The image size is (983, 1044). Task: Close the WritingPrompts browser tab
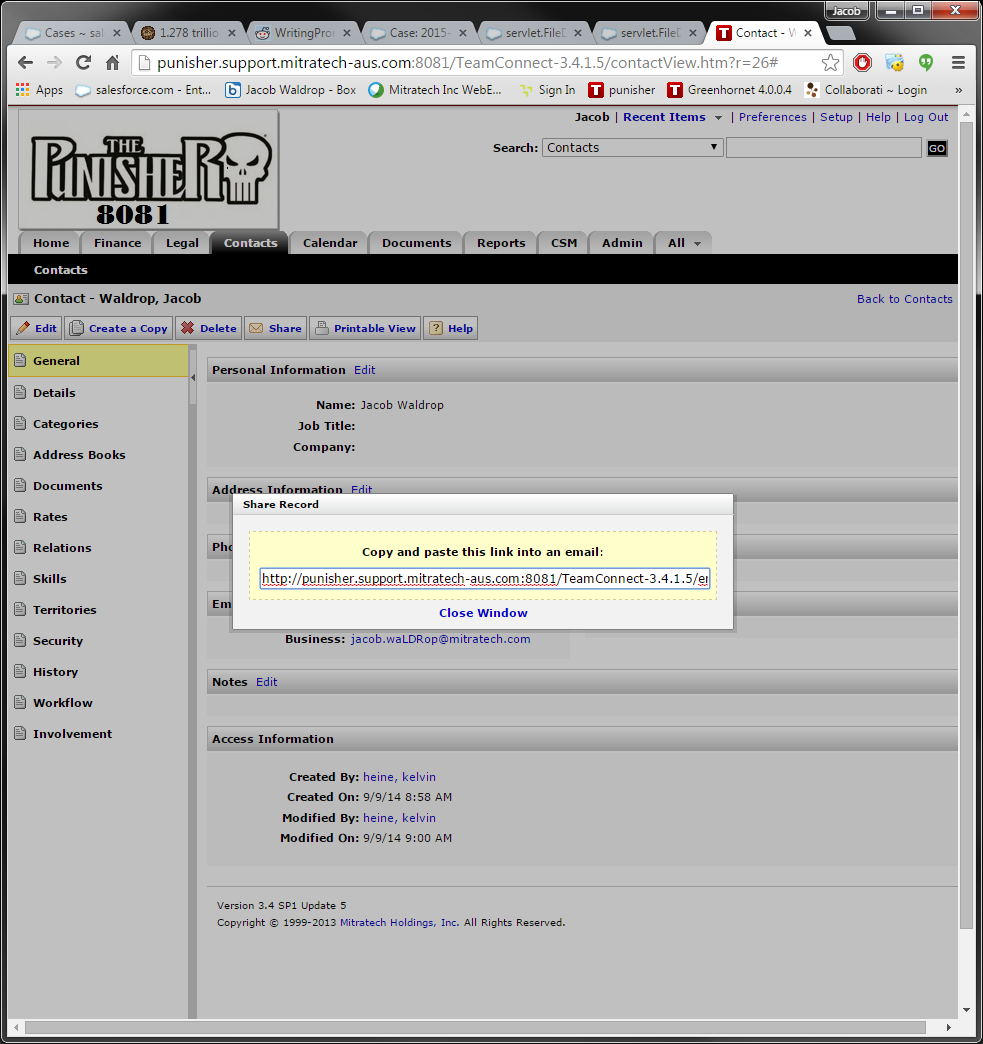(347, 33)
